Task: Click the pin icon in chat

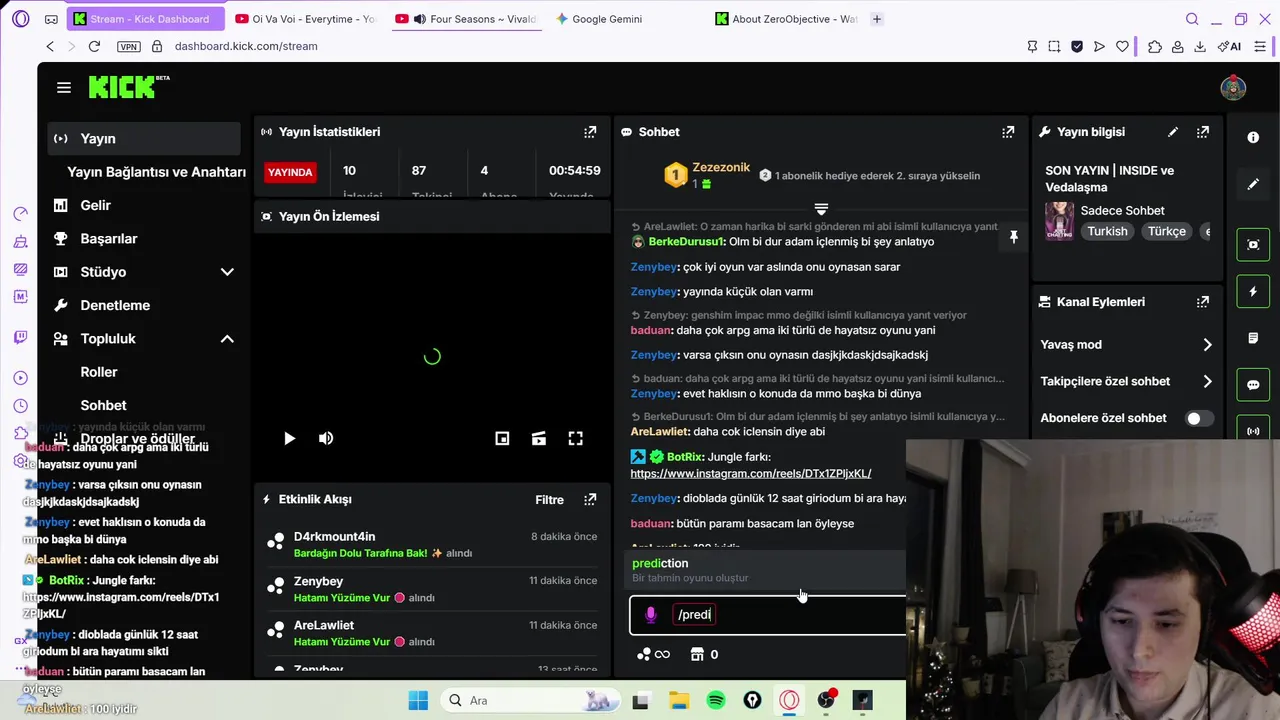Action: tap(1013, 237)
